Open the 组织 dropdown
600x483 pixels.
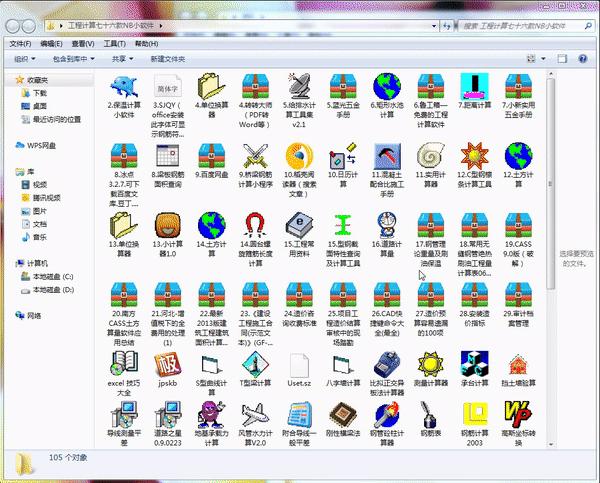click(24, 59)
